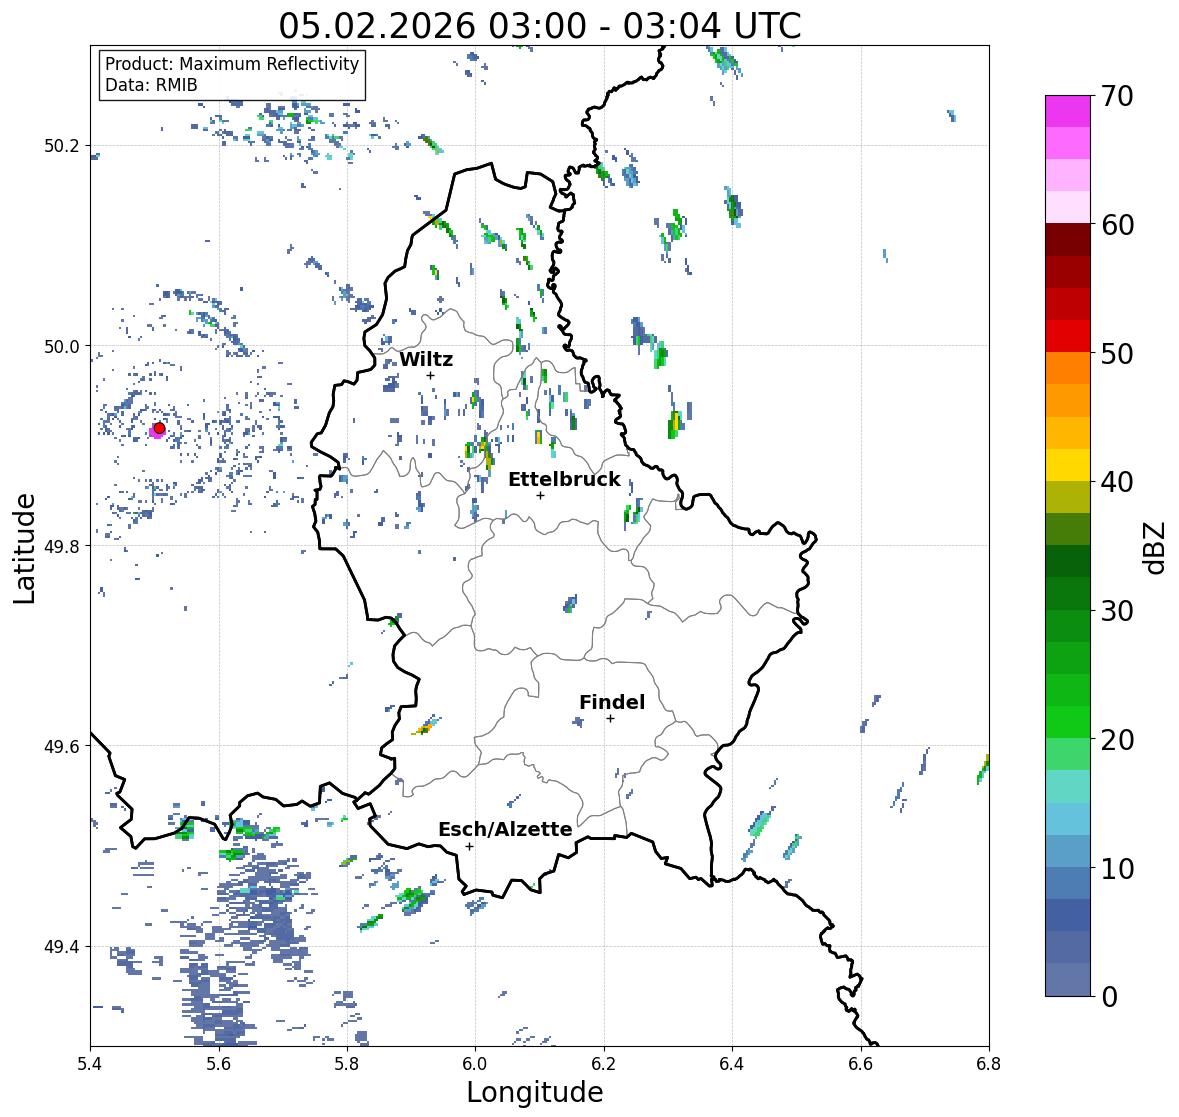Image resolution: width=1179 pixels, height=1117 pixels.
Task: Click the Ettelbruck station label
Action: click(564, 480)
